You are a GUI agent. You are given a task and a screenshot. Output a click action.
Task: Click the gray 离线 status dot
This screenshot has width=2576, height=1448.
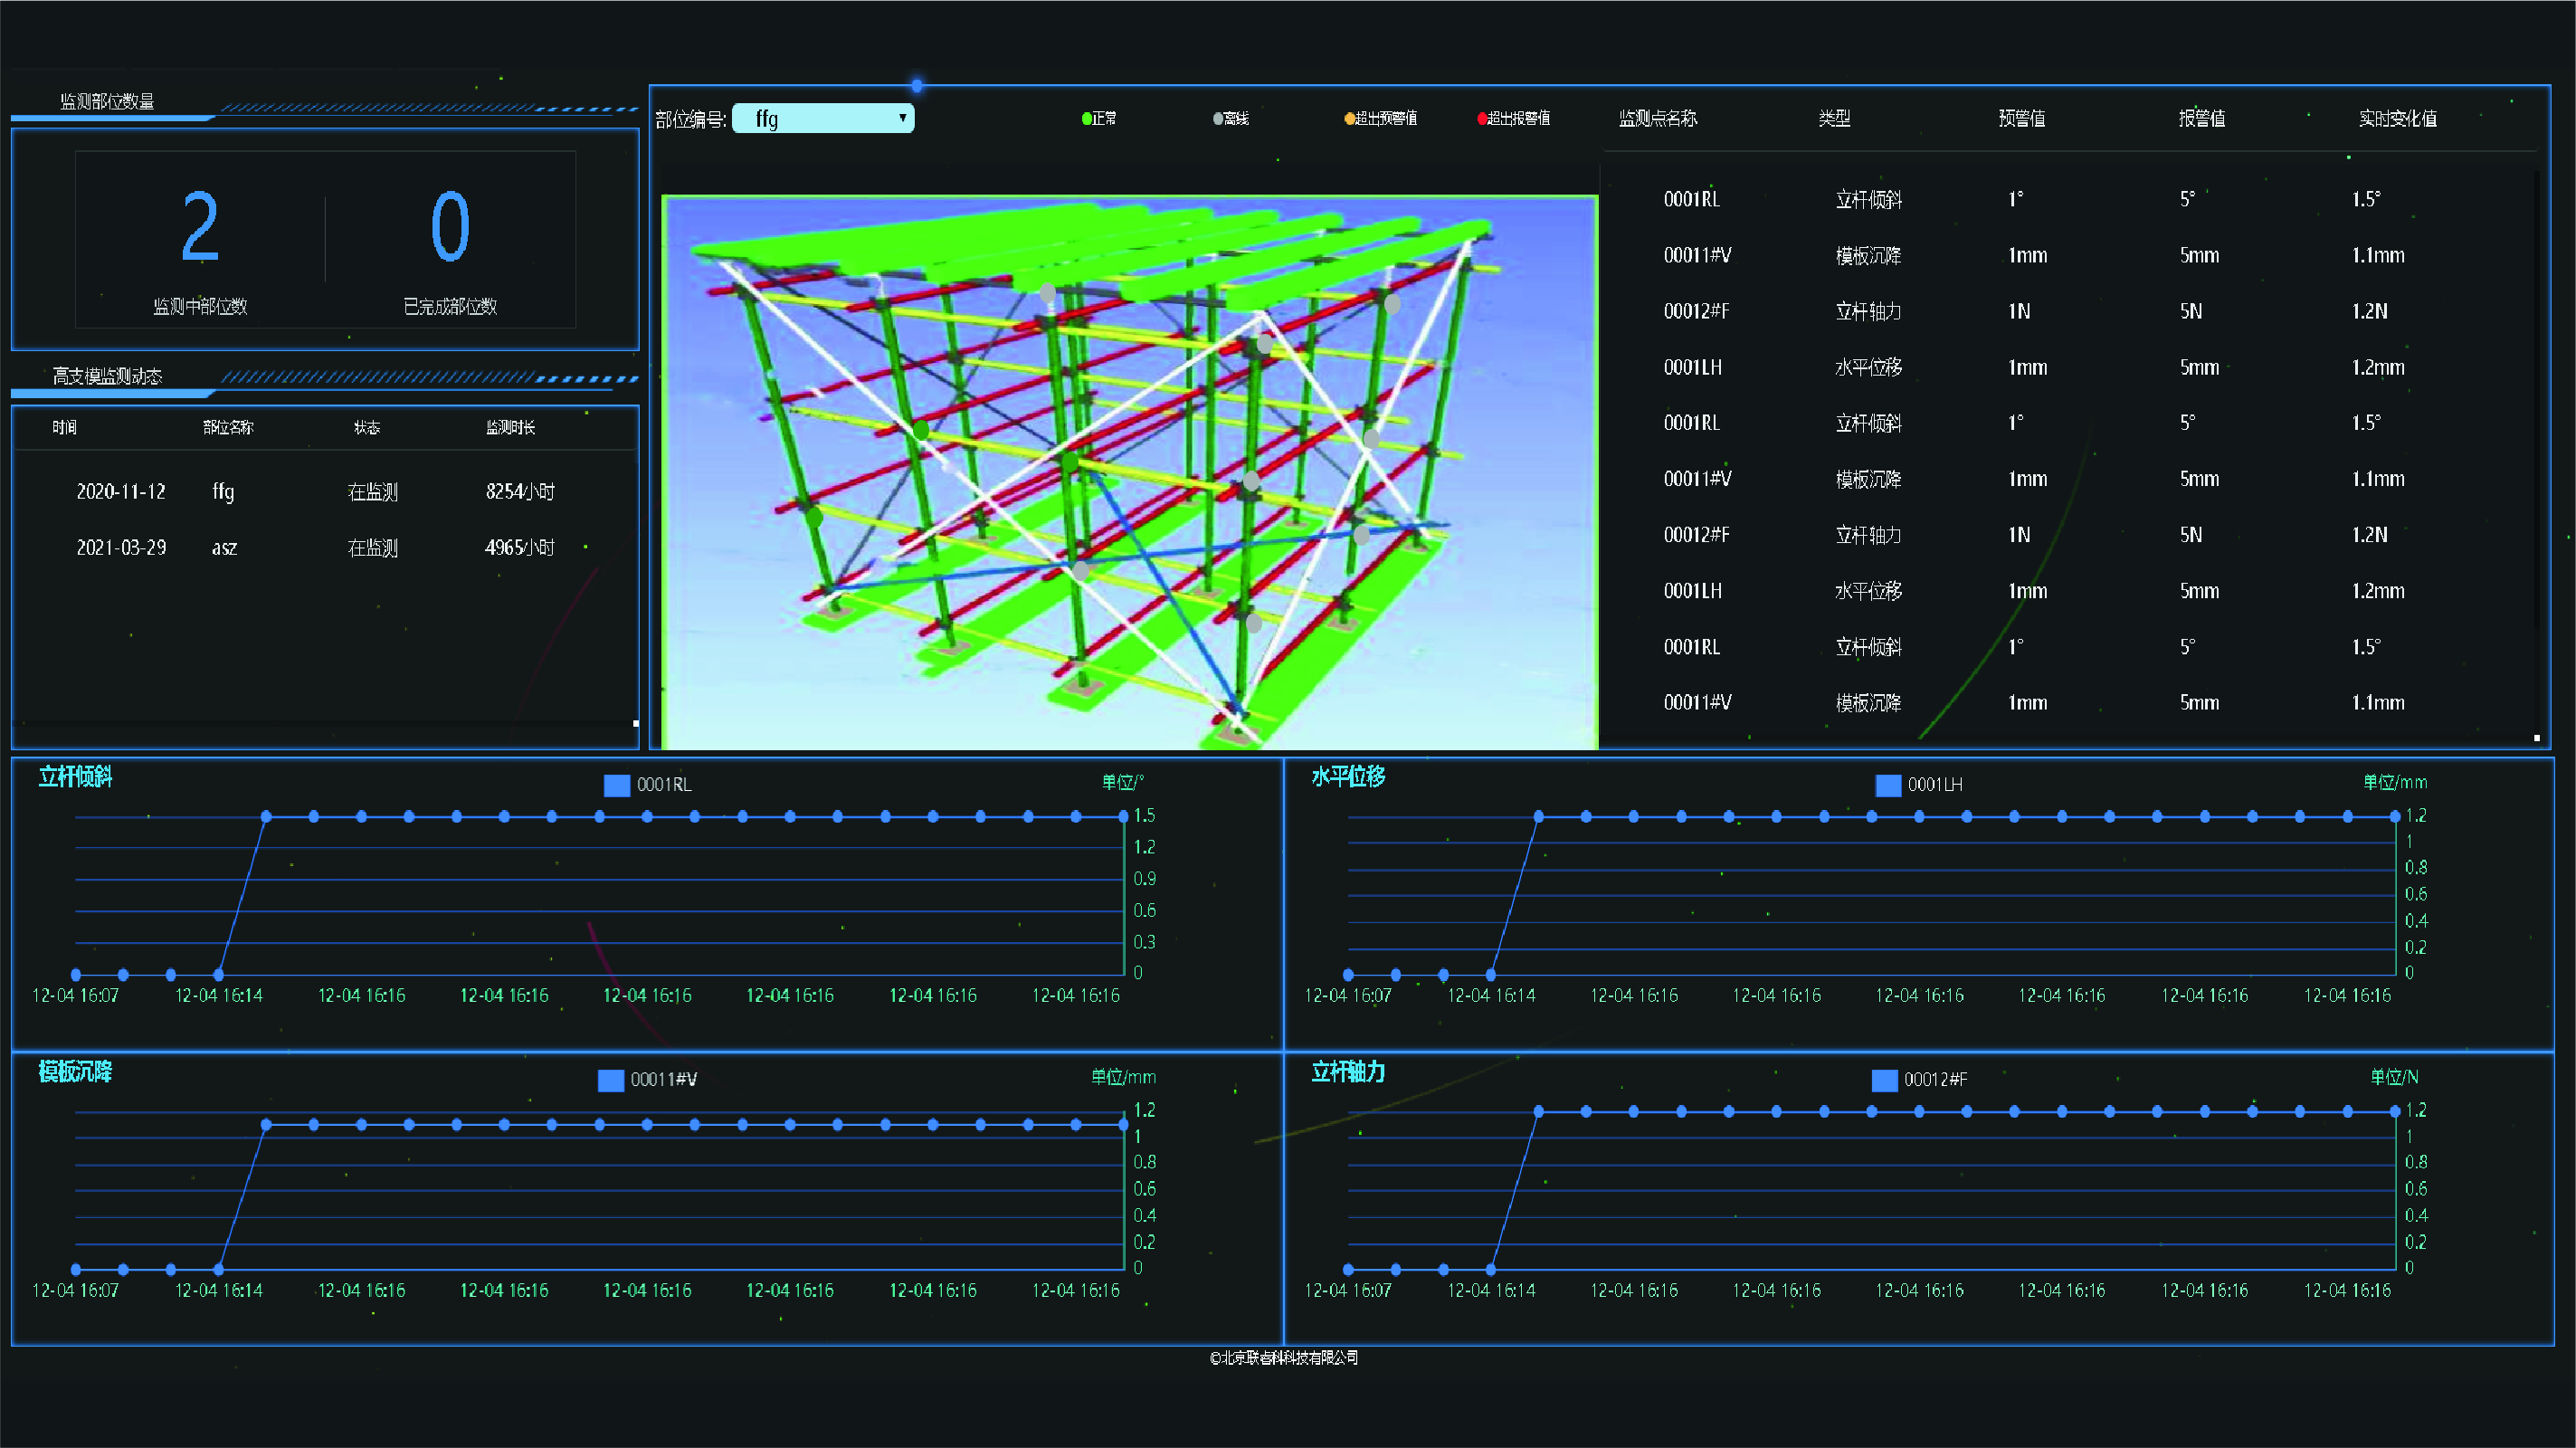pos(1218,118)
